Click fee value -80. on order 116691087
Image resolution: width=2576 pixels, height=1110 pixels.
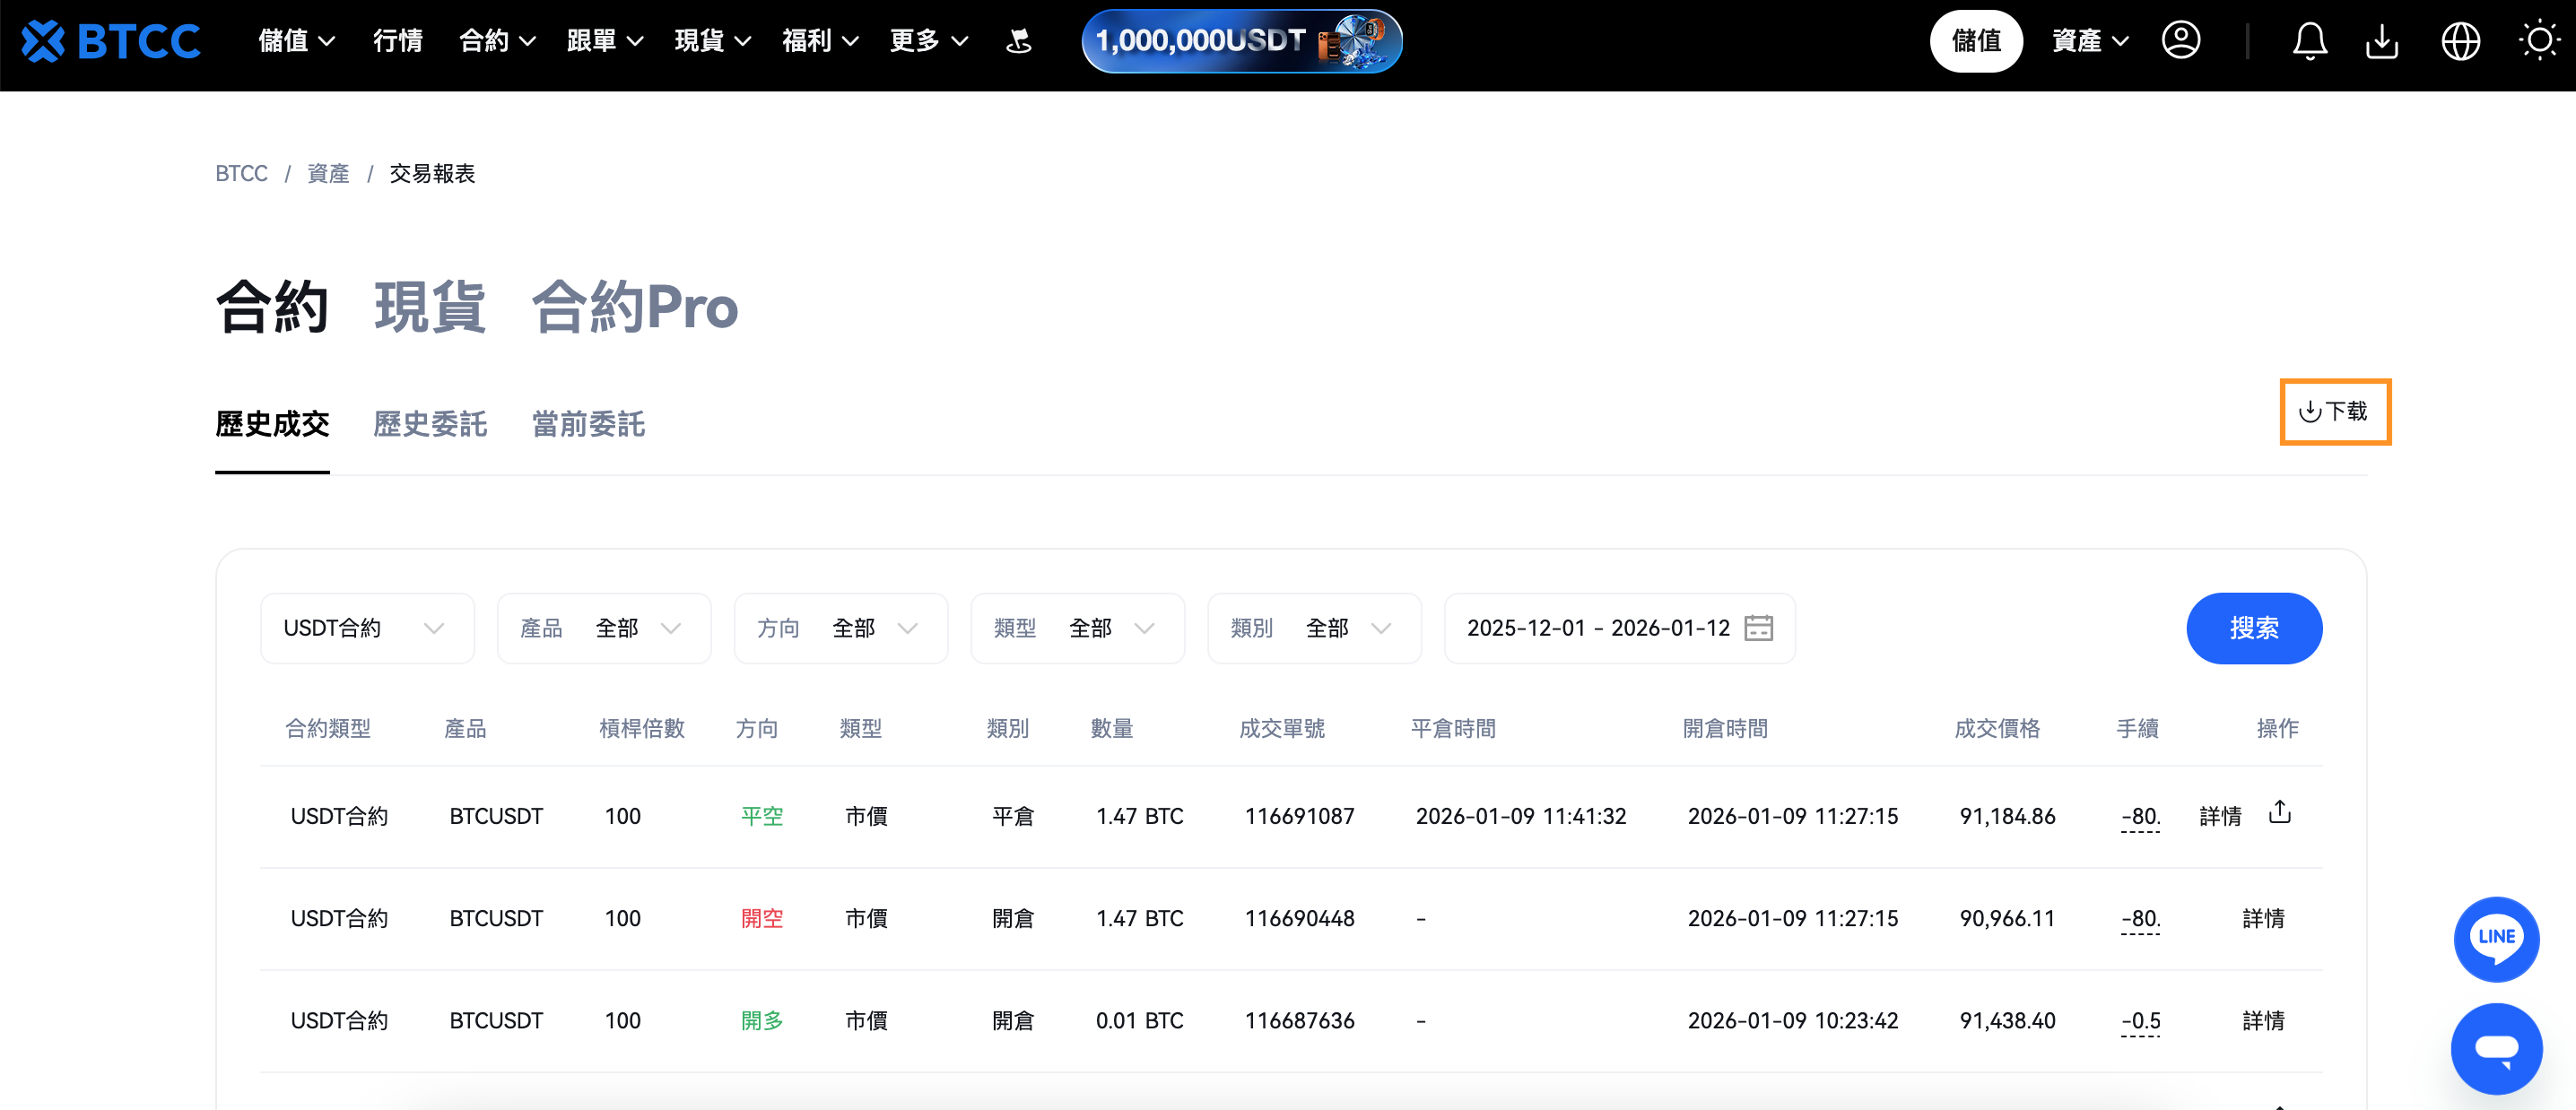tap(2140, 817)
